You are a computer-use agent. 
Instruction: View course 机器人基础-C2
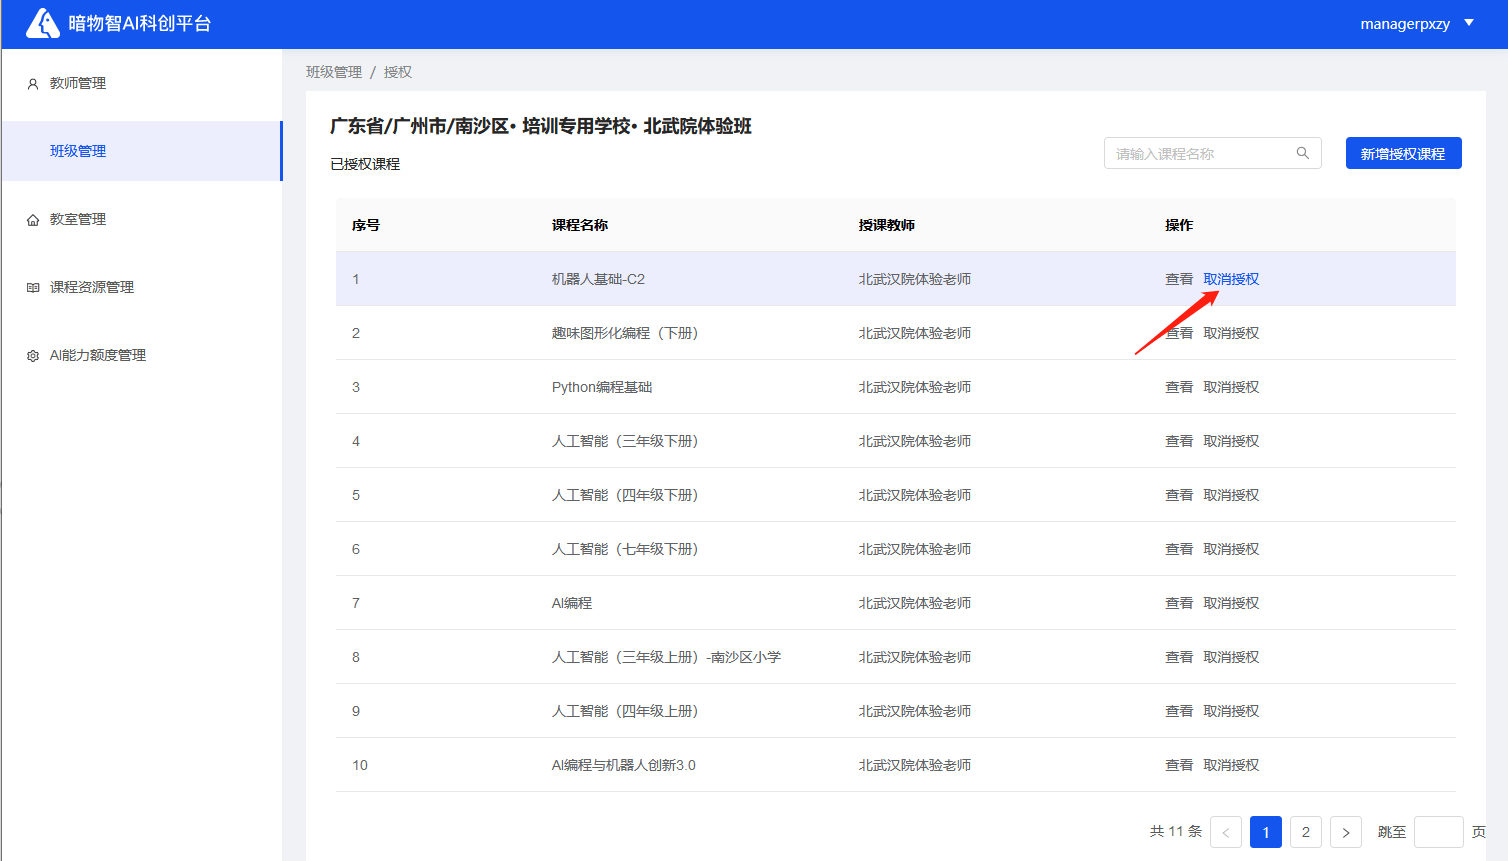pos(1179,279)
